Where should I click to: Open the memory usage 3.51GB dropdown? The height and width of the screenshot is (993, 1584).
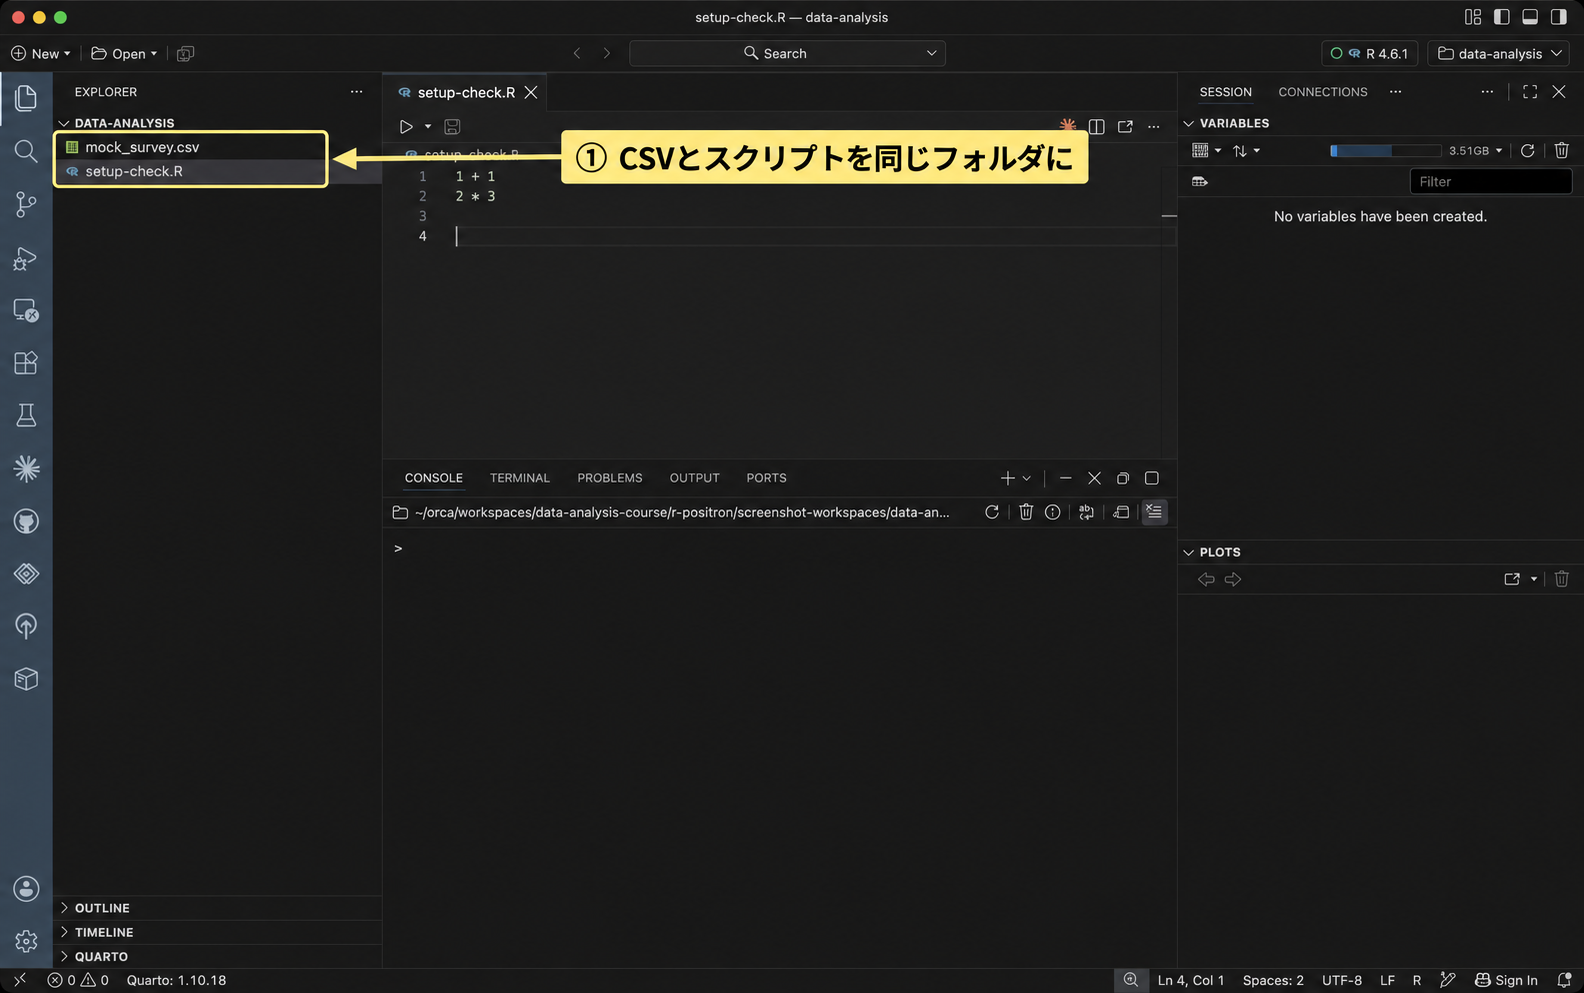tap(1475, 151)
